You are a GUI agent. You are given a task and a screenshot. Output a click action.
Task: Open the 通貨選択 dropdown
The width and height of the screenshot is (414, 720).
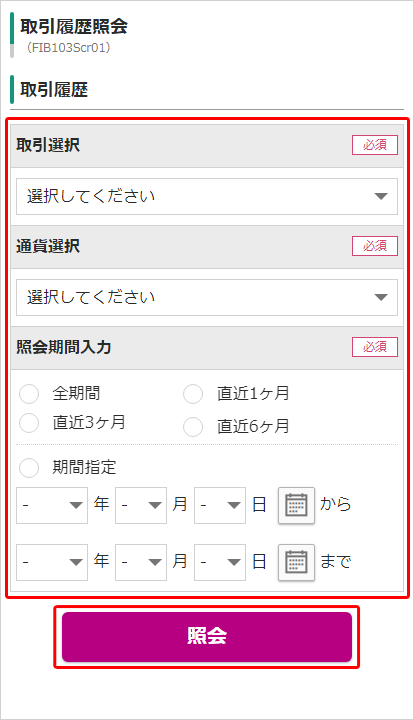pos(207,298)
